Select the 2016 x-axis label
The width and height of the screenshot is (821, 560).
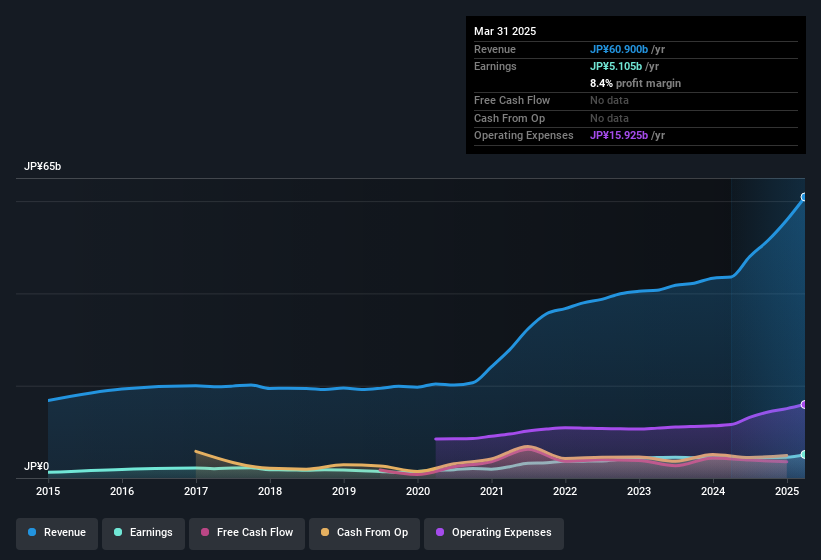pos(122,491)
